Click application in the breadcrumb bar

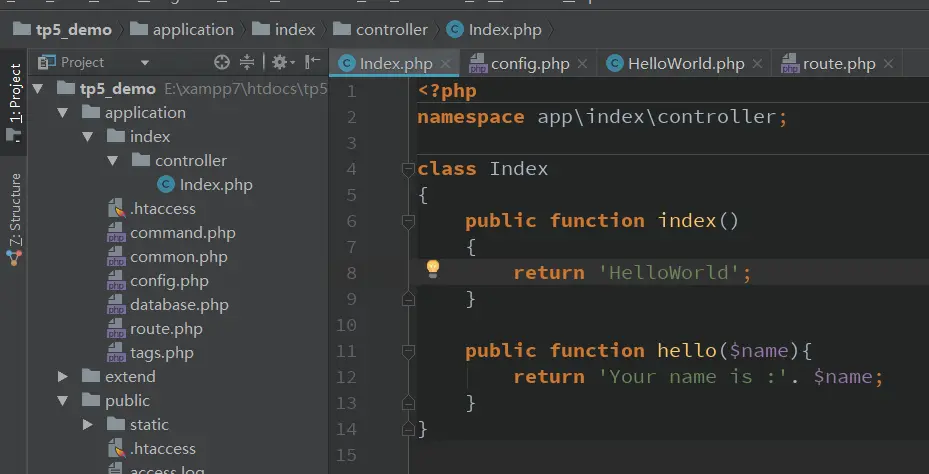click(182, 30)
